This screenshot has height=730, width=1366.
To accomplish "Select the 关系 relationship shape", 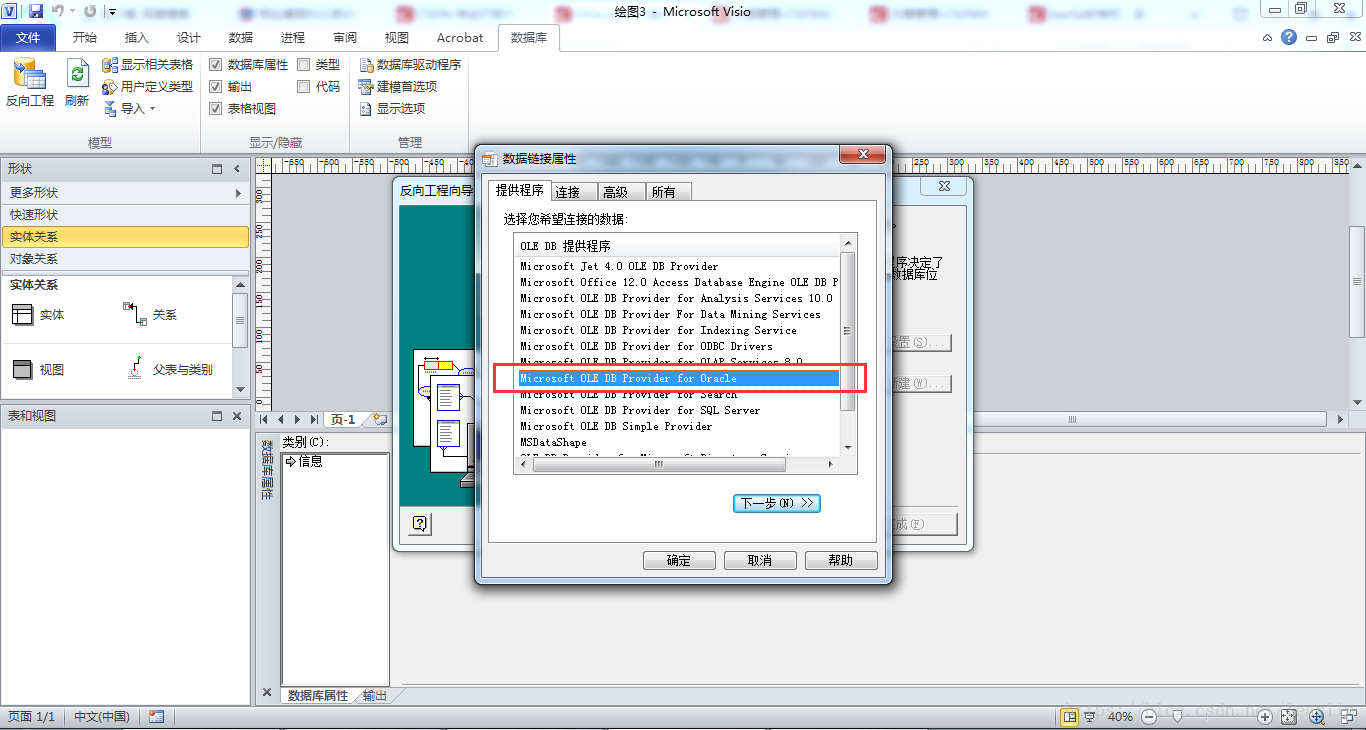I will tap(150, 314).
